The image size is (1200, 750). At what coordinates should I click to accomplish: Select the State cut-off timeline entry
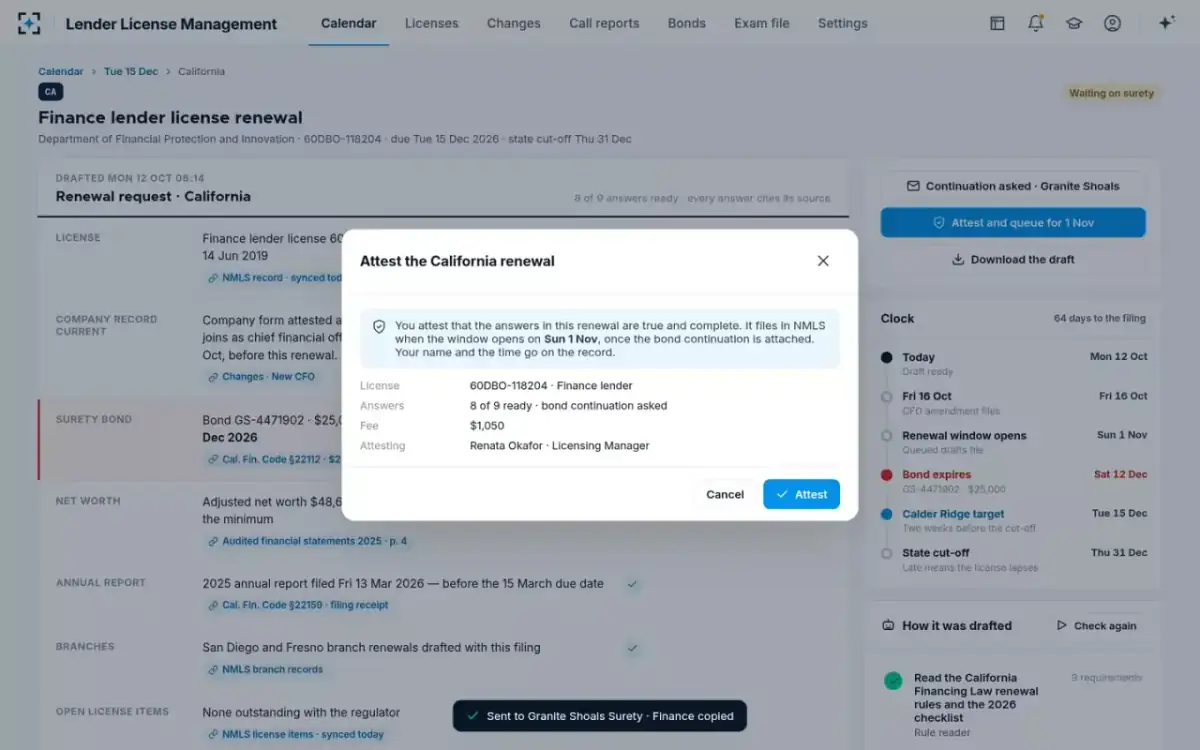pyautogui.click(x=1013, y=559)
